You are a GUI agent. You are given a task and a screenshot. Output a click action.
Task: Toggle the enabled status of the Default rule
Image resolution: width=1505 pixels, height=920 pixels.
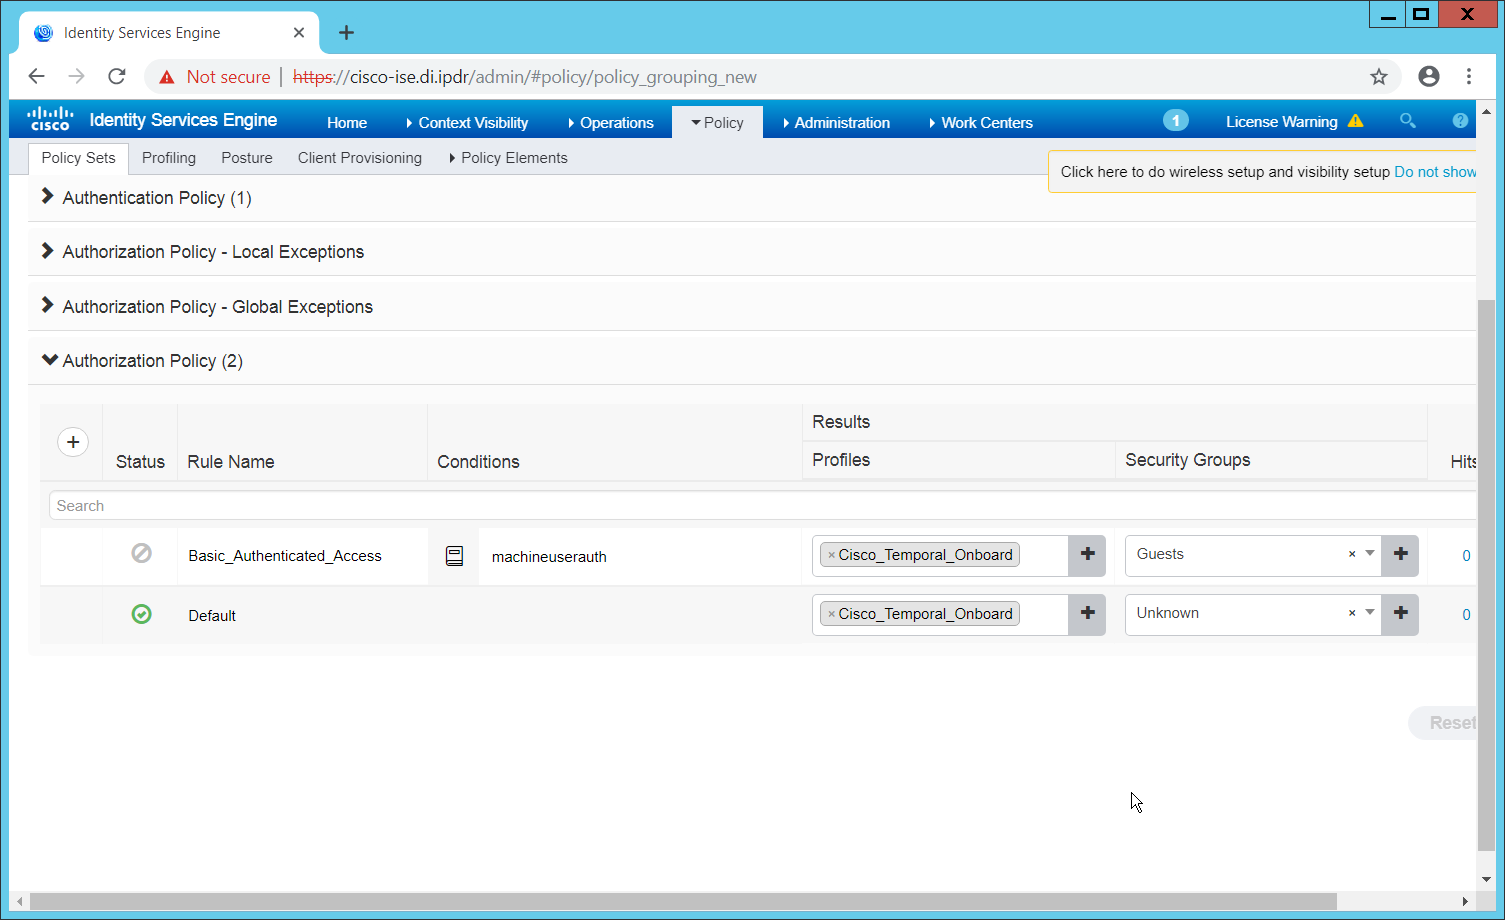pos(142,614)
